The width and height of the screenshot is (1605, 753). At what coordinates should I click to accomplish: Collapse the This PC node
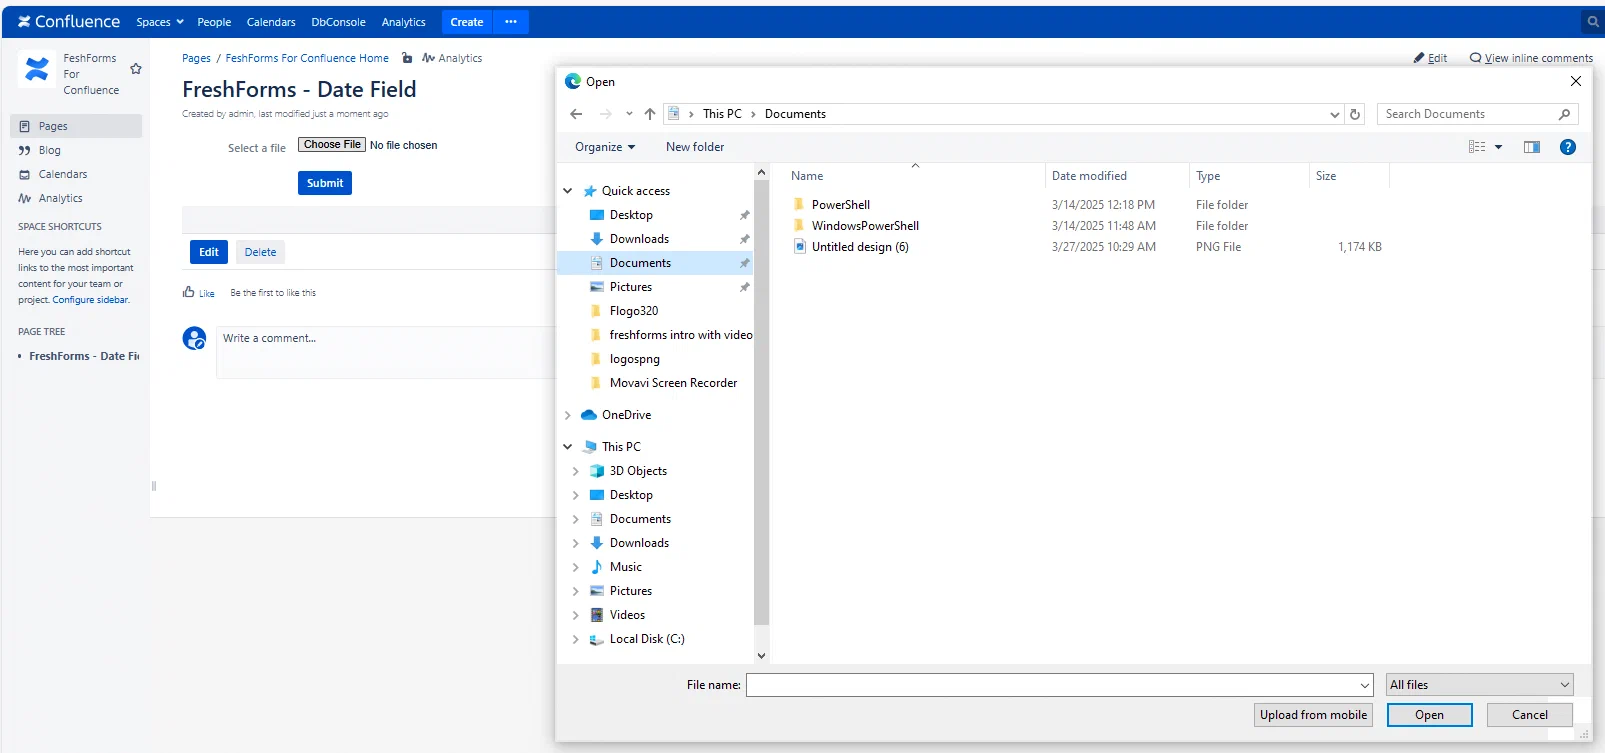coord(568,447)
